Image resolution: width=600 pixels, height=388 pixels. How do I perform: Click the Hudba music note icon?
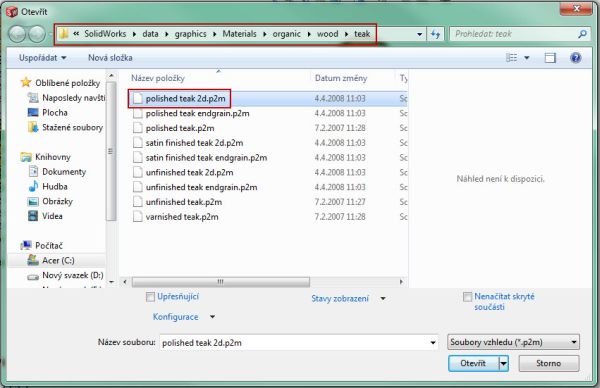(33, 186)
